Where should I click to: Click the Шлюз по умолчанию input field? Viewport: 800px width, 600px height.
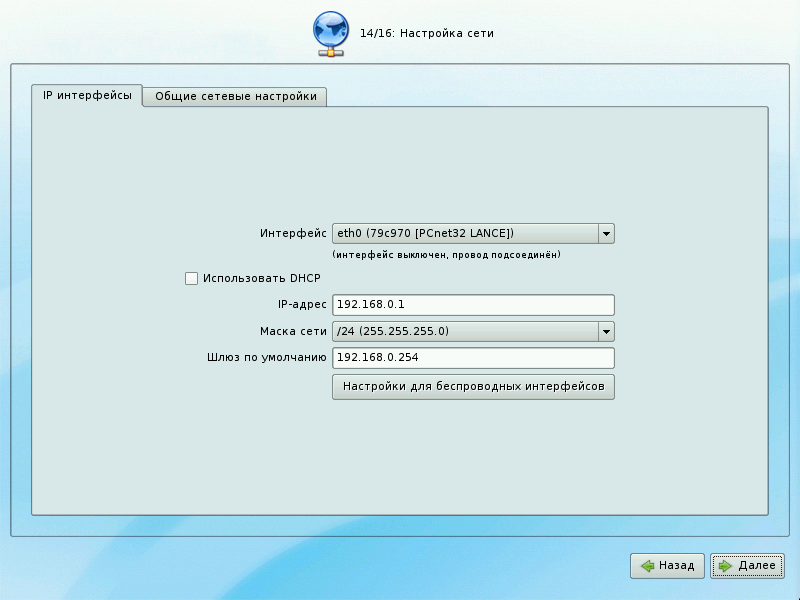point(472,358)
